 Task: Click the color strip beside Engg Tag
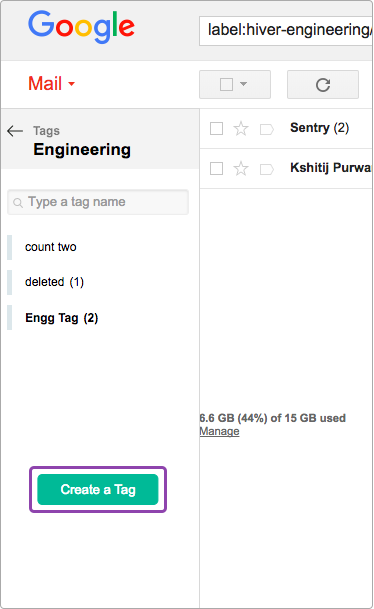9,317
